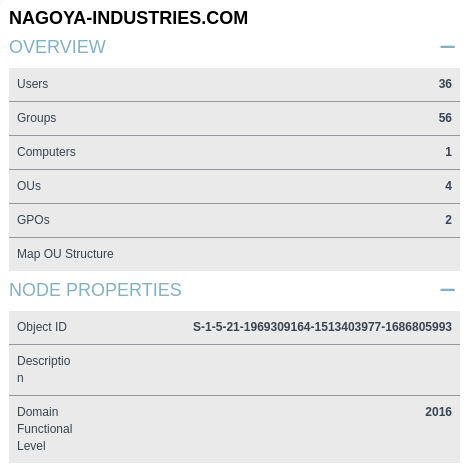Click the Domain Functional Level row
469x469 pixels.
tap(234, 429)
